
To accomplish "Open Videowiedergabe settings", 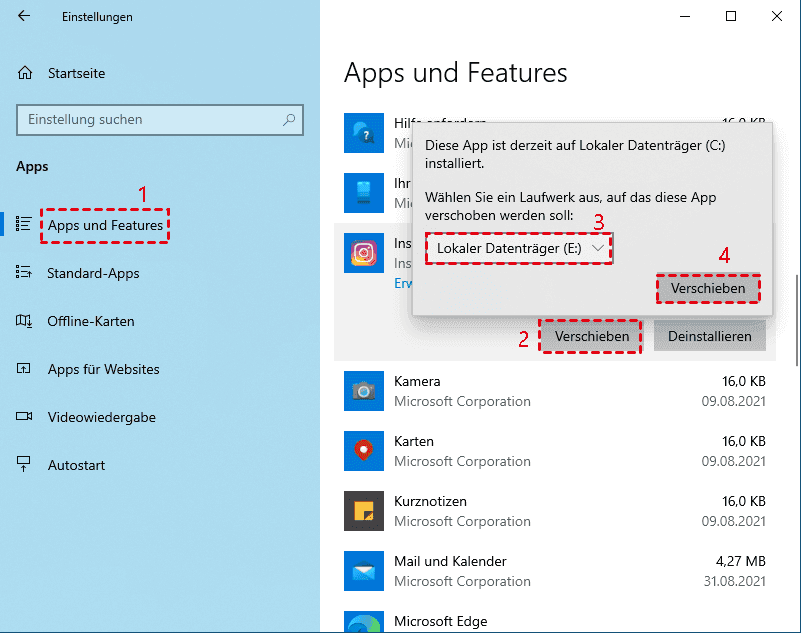I will click(101, 417).
